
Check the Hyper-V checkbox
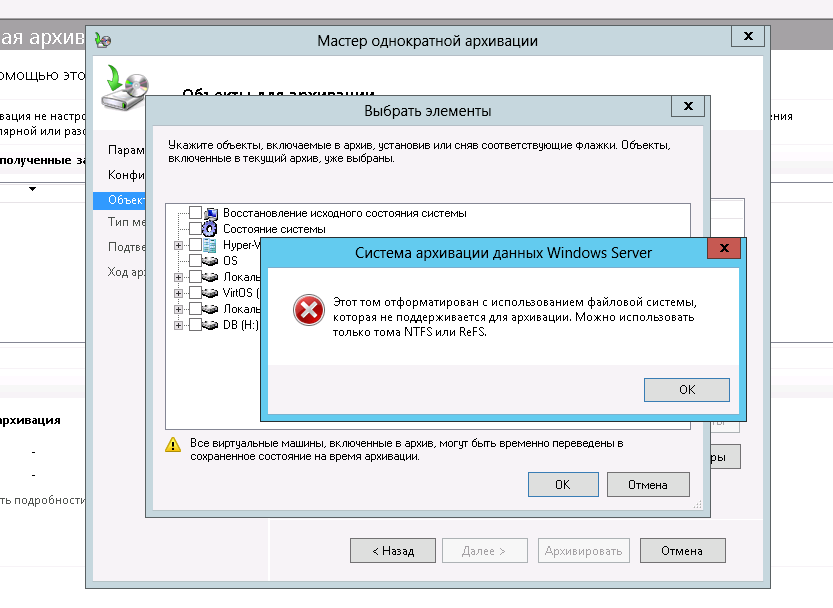(x=195, y=245)
